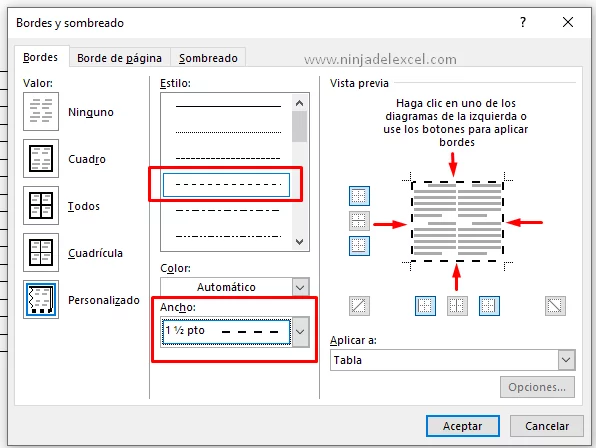Screen dimensions: 596x448
Task: Open the Color Automático dropdown
Action: (x=235, y=287)
